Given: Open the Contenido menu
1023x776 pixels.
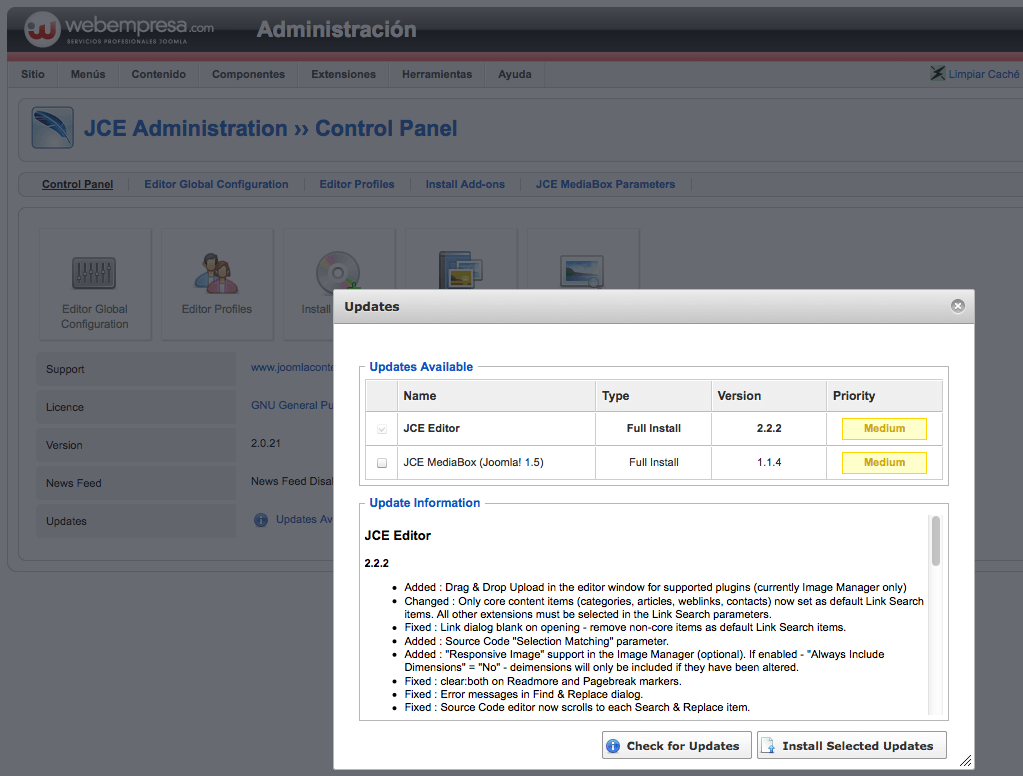Looking at the screenshot, I should tap(159, 74).
